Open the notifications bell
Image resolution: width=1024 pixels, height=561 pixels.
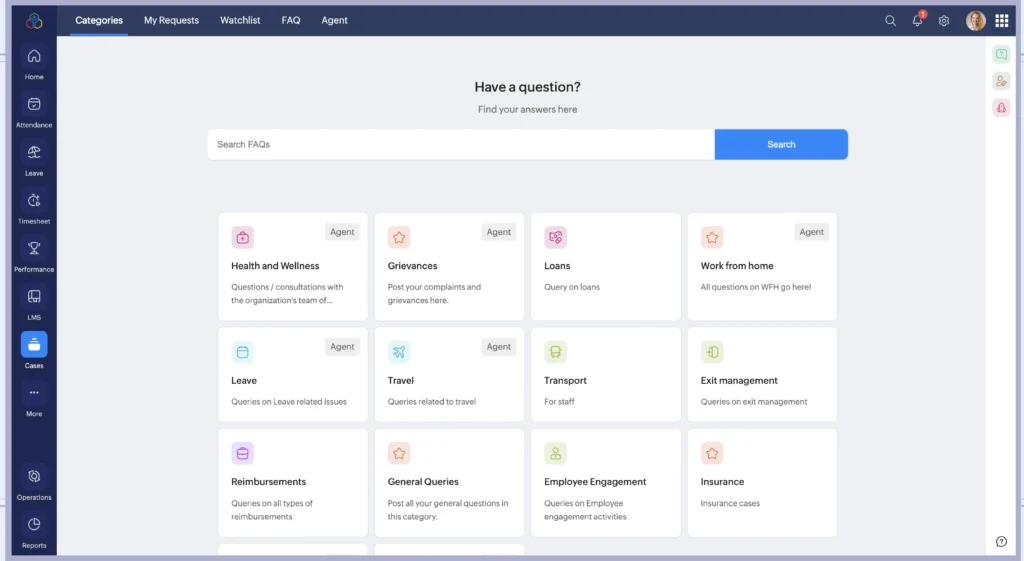[918, 21]
